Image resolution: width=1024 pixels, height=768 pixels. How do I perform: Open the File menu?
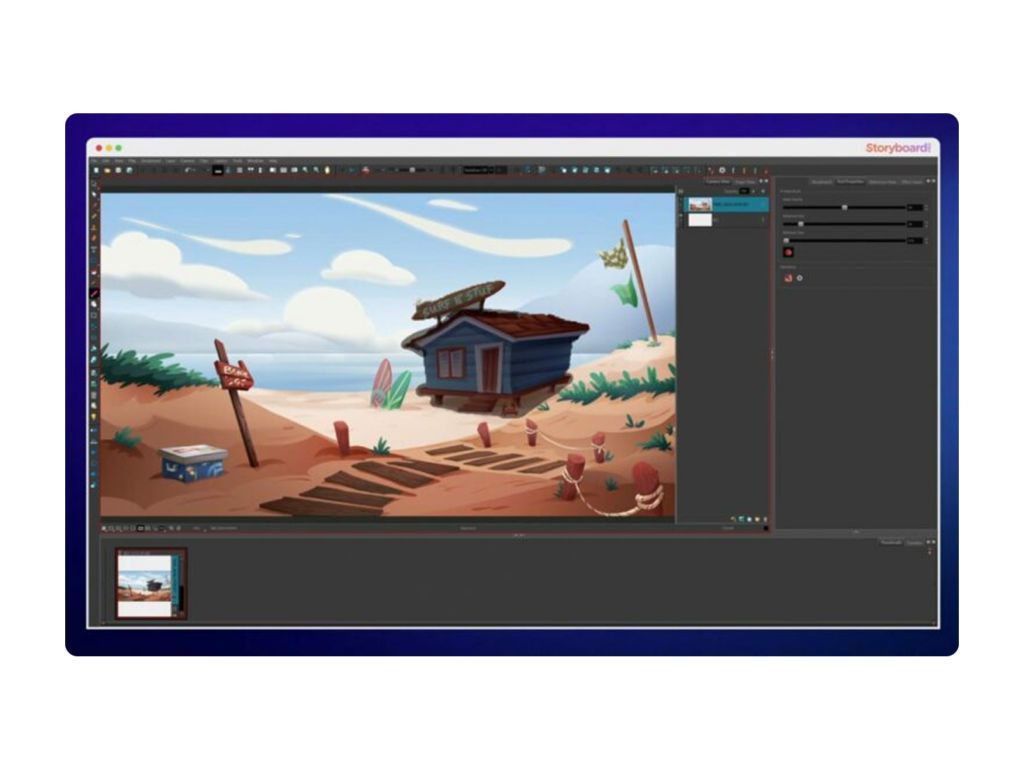click(95, 160)
